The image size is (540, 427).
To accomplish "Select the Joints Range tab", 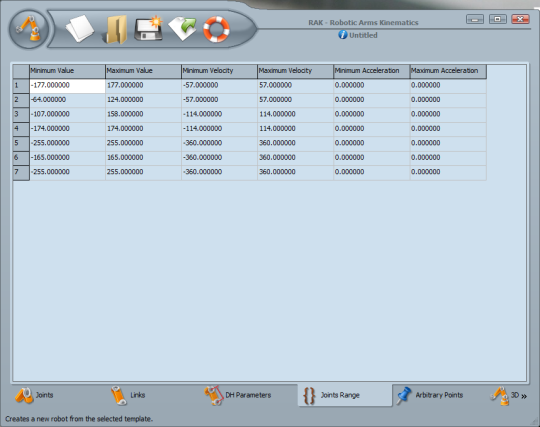I will click(345, 395).
